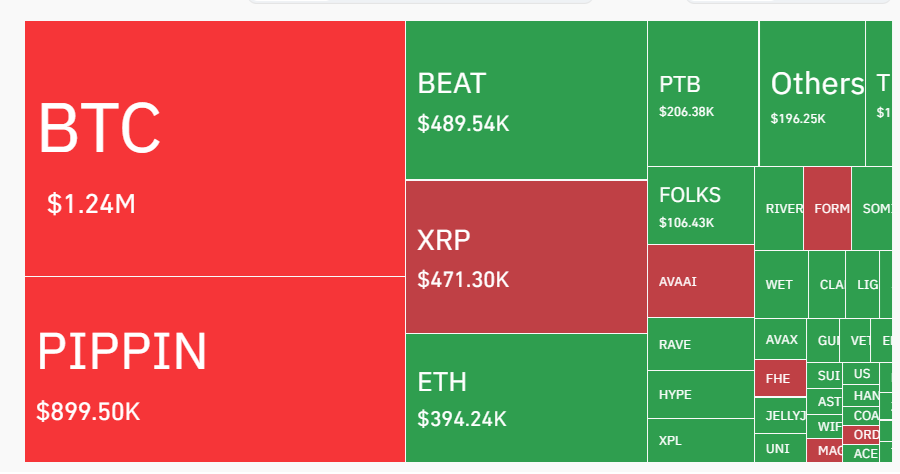Select the PIPPIN $899.50K tile
Image resolution: width=900 pixels, height=474 pixels.
[215, 368]
